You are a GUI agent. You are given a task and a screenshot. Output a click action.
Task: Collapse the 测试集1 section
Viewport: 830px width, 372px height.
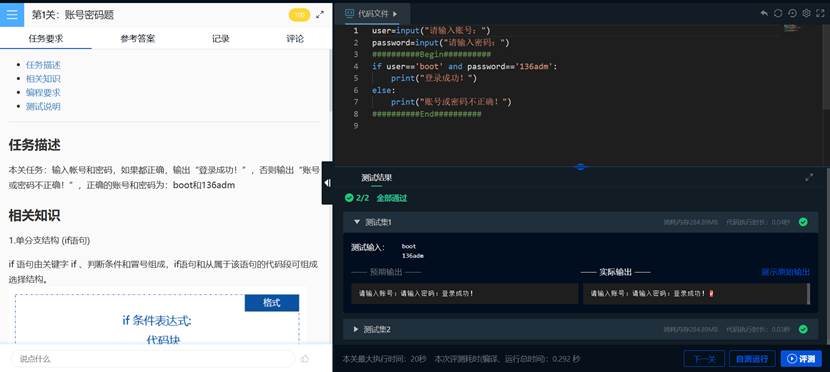[356, 222]
